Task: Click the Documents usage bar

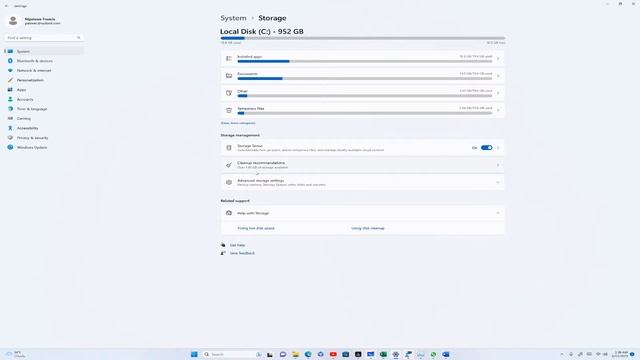Action: (x=364, y=78)
